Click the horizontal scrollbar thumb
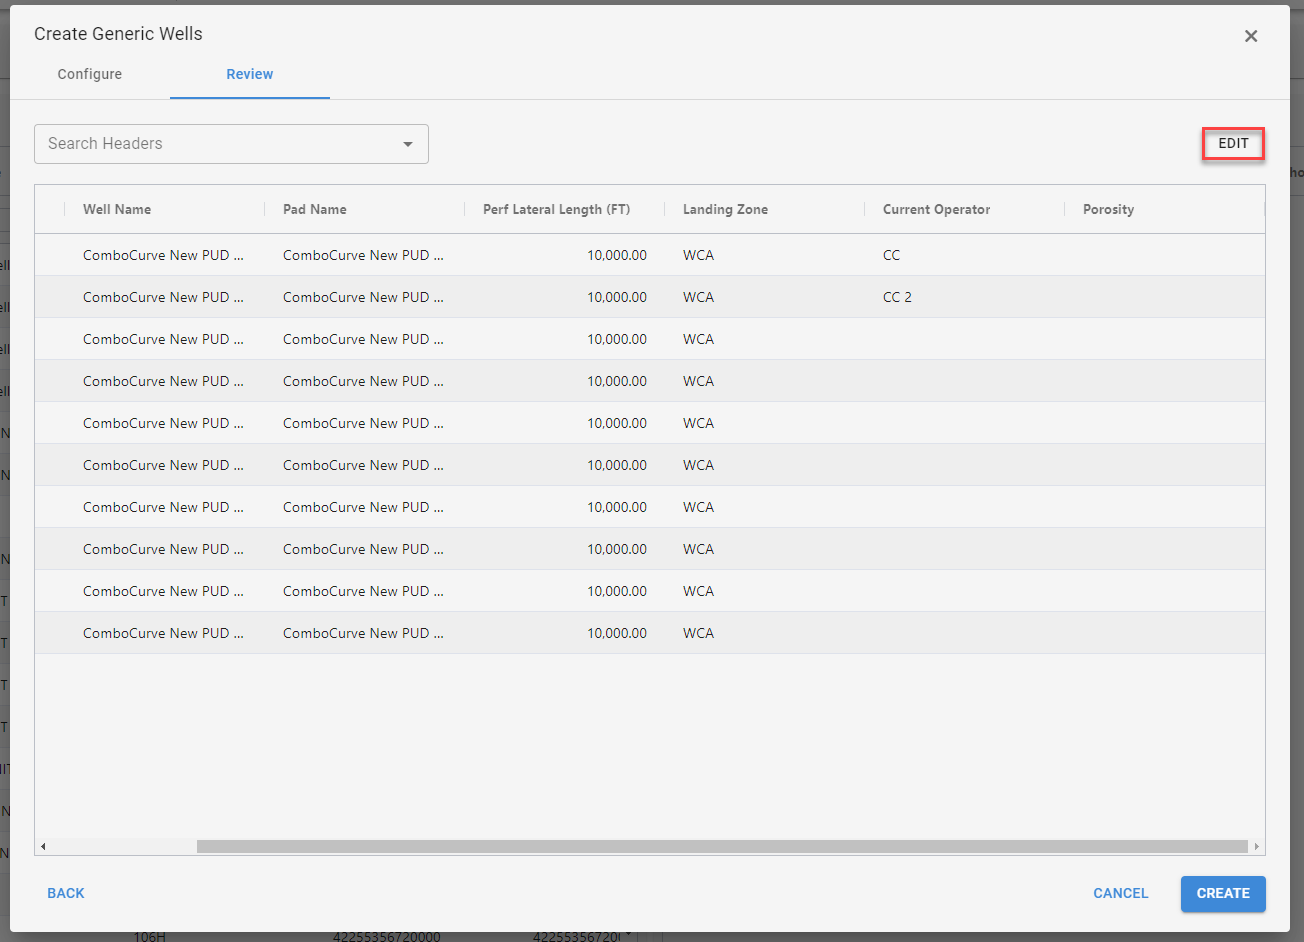The image size is (1304, 942). (x=722, y=847)
